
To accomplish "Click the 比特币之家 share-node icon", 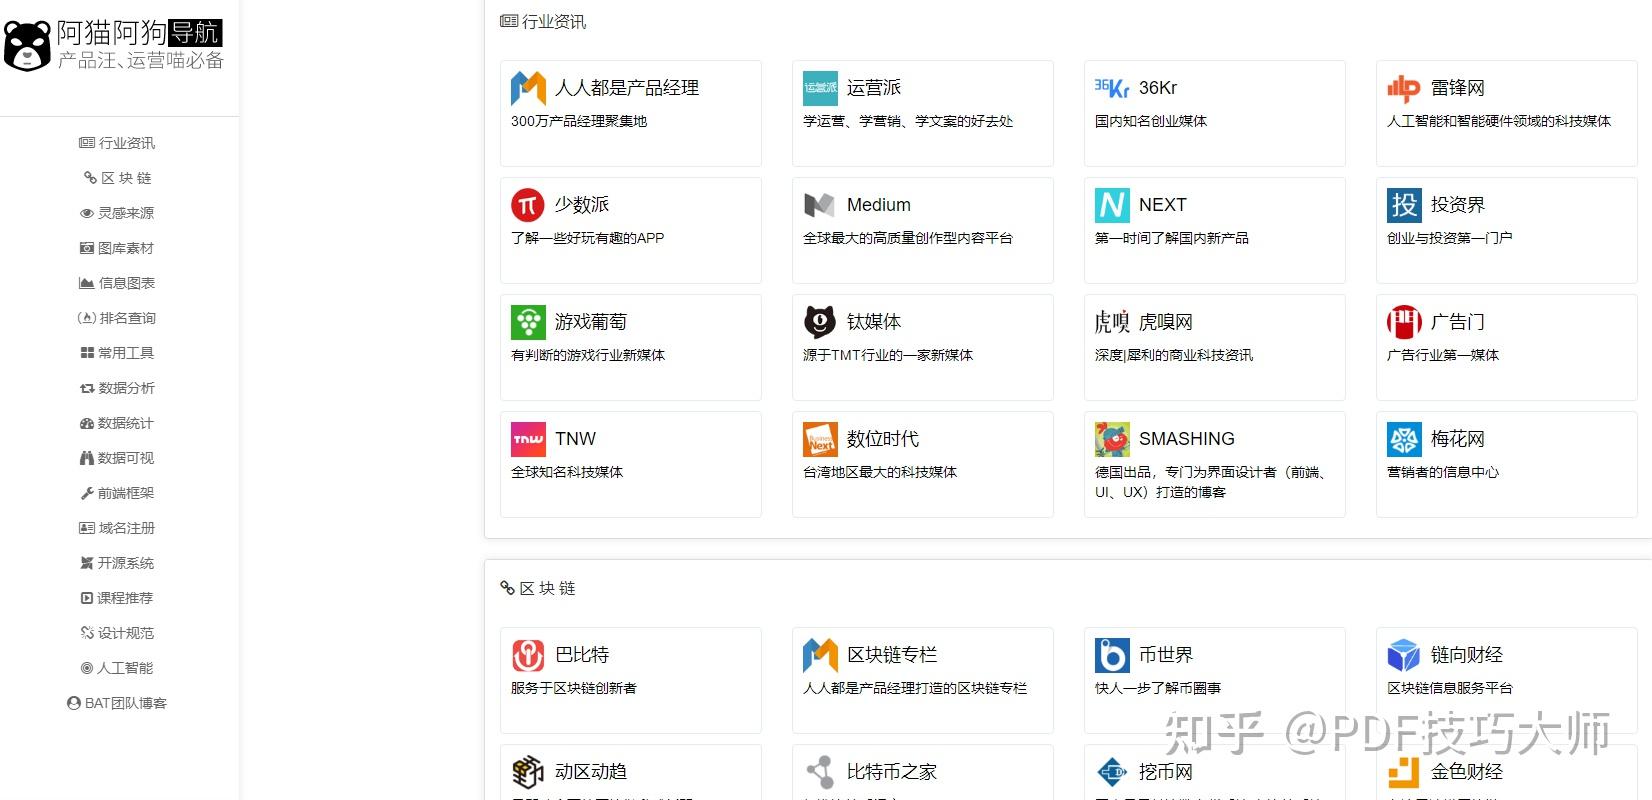I will pyautogui.click(x=820, y=772).
